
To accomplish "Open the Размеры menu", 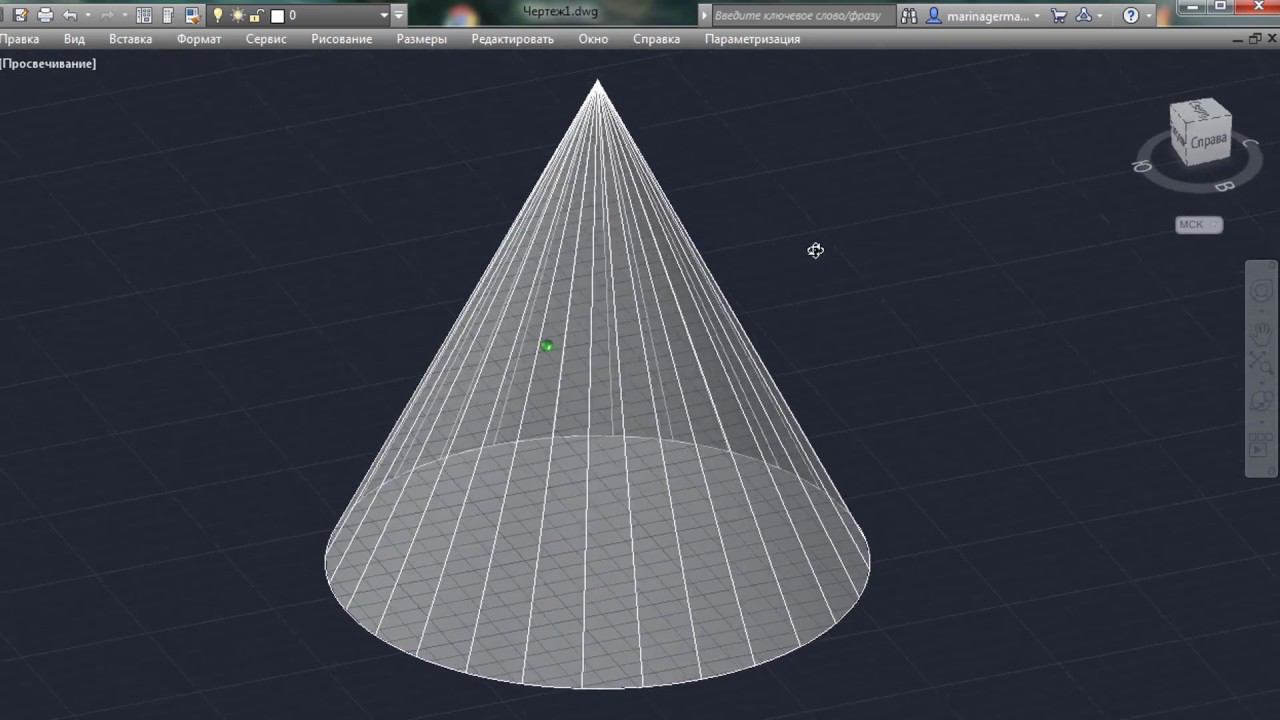I will pos(422,39).
